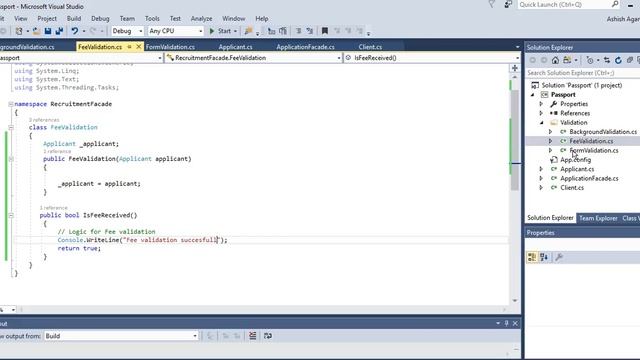Expand the Applicant.cs tree node
The height and width of the screenshot is (360, 640).
click(x=542, y=169)
